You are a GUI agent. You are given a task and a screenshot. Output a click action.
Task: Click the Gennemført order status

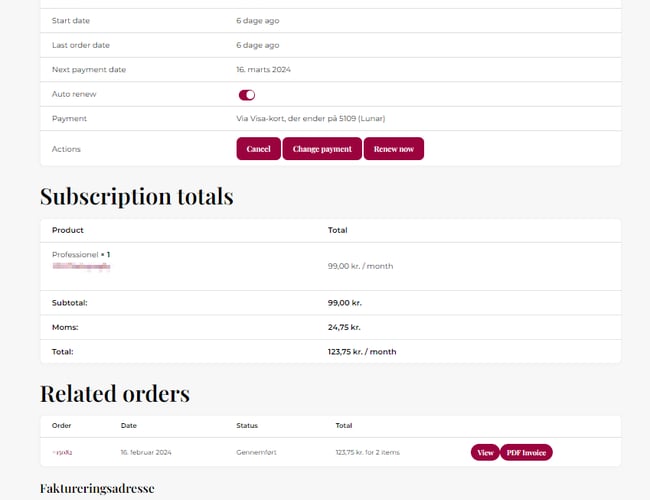pos(256,453)
